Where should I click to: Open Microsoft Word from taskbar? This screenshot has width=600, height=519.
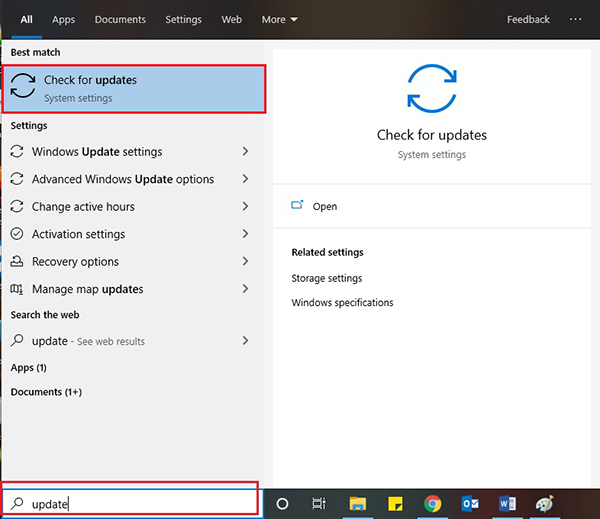click(507, 504)
